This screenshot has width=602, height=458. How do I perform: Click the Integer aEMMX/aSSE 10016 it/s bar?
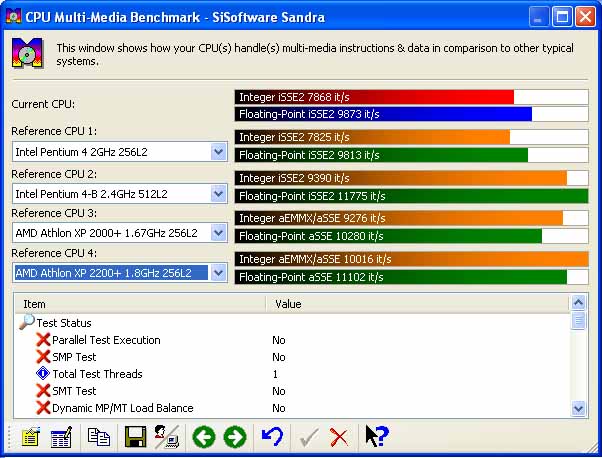pyautogui.click(x=412, y=259)
